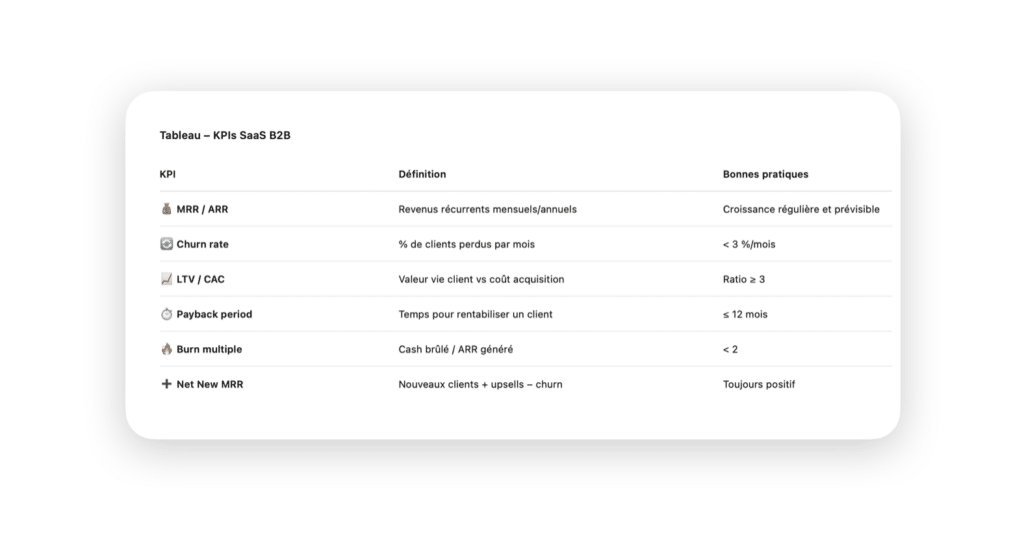The width and height of the screenshot is (1024, 537).
Task: Click the Bonnes pratiques column header
Action: pyautogui.click(x=765, y=174)
